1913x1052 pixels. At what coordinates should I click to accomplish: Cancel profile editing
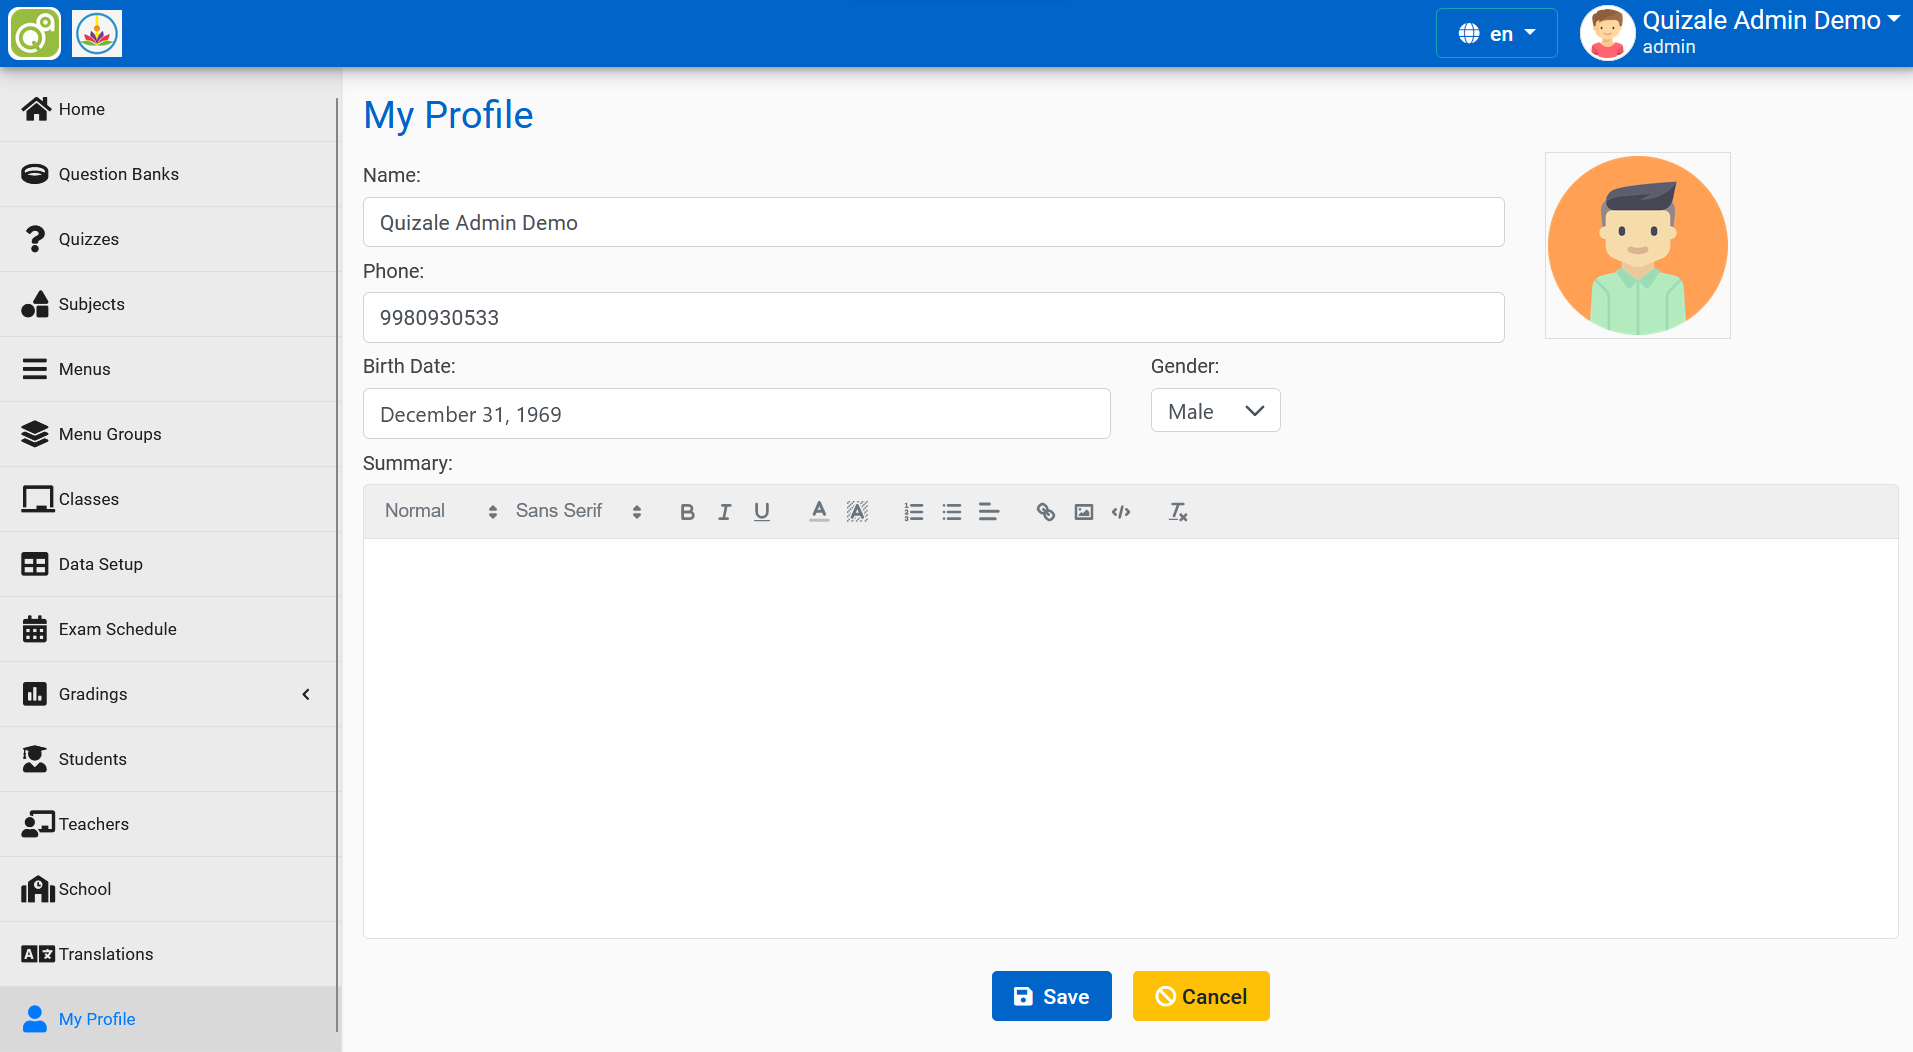[1201, 996]
